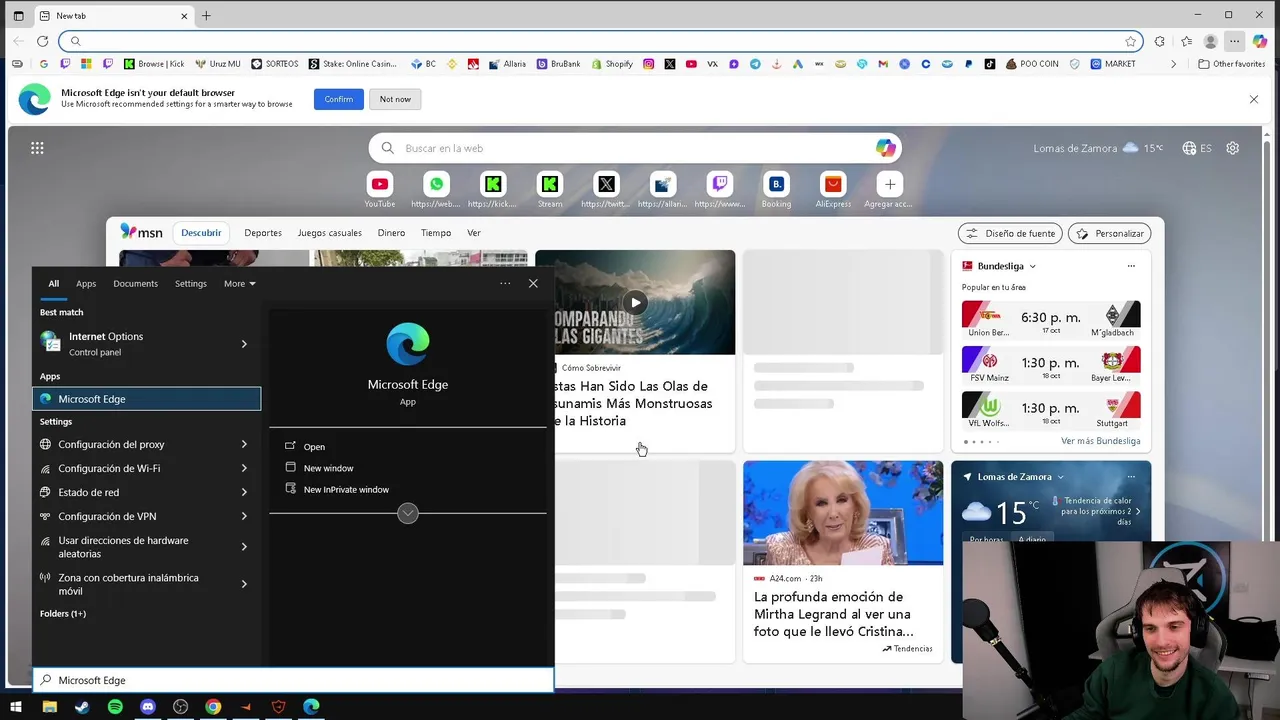Open Edge settings and more menu
The height and width of the screenshot is (720, 1280).
(x=1235, y=41)
